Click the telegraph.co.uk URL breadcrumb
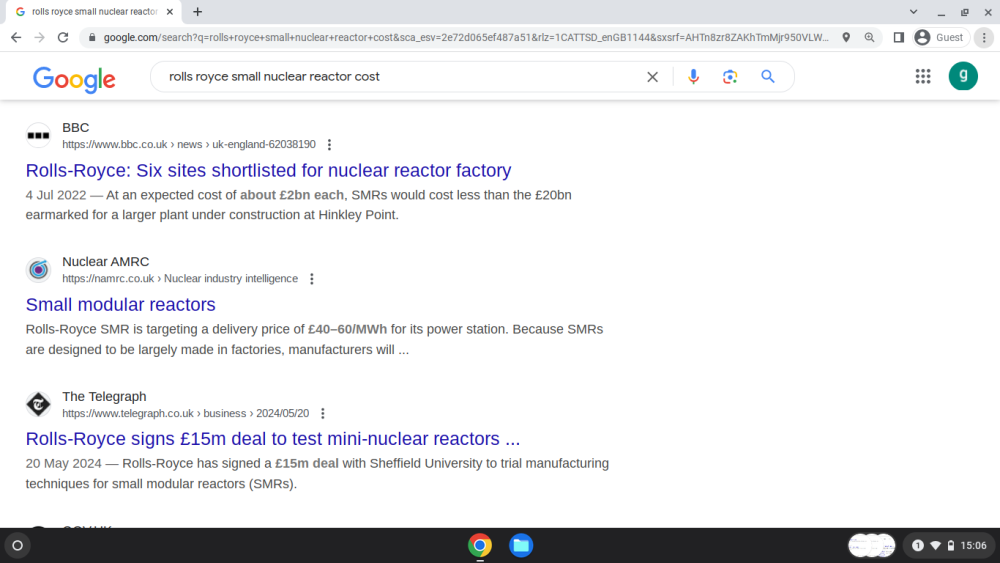Image resolution: width=1000 pixels, height=563 pixels. [186, 413]
